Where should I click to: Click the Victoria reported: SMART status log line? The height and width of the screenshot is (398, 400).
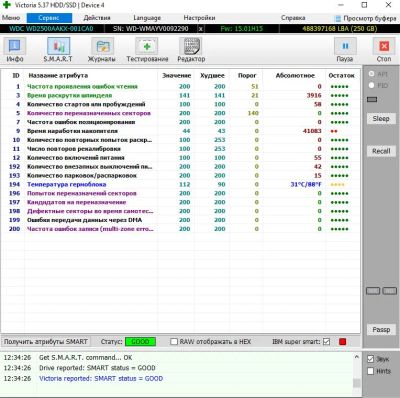click(101, 379)
